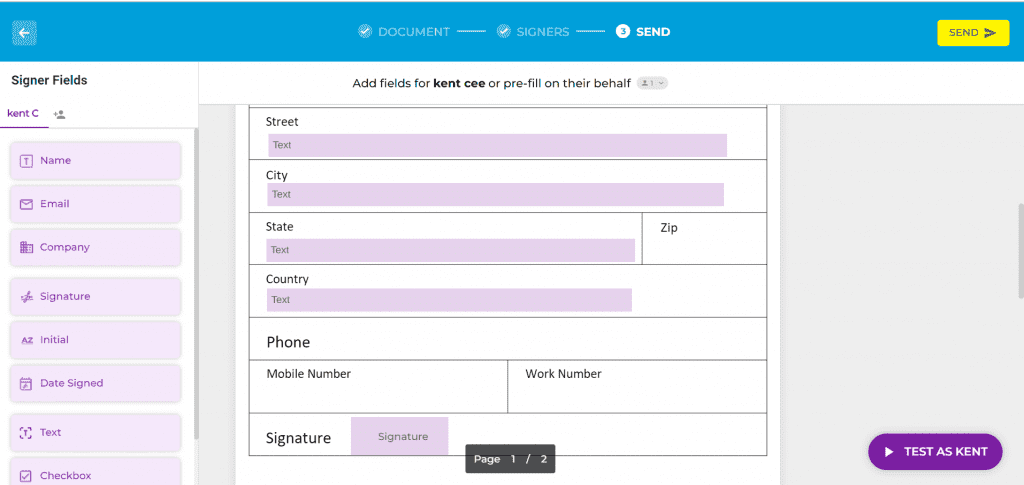
Task: Switch to the kent C tab
Action: (x=23, y=114)
